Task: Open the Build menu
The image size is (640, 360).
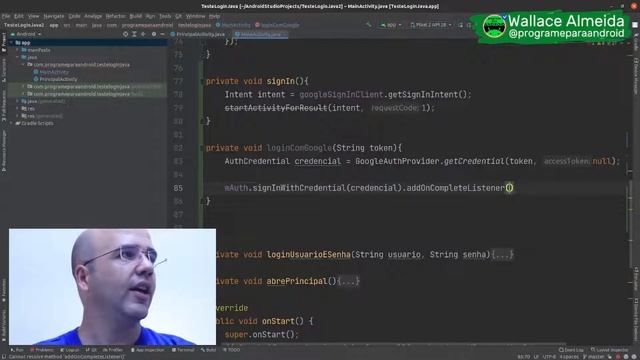Action: (x=136, y=16)
